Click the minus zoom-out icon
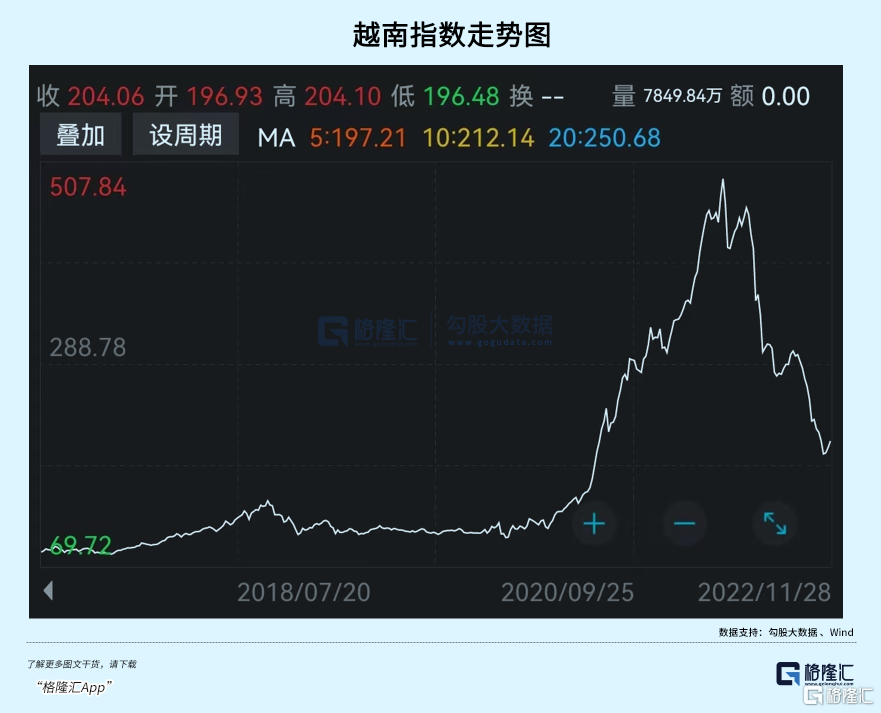The image size is (881, 713). [x=684, y=524]
